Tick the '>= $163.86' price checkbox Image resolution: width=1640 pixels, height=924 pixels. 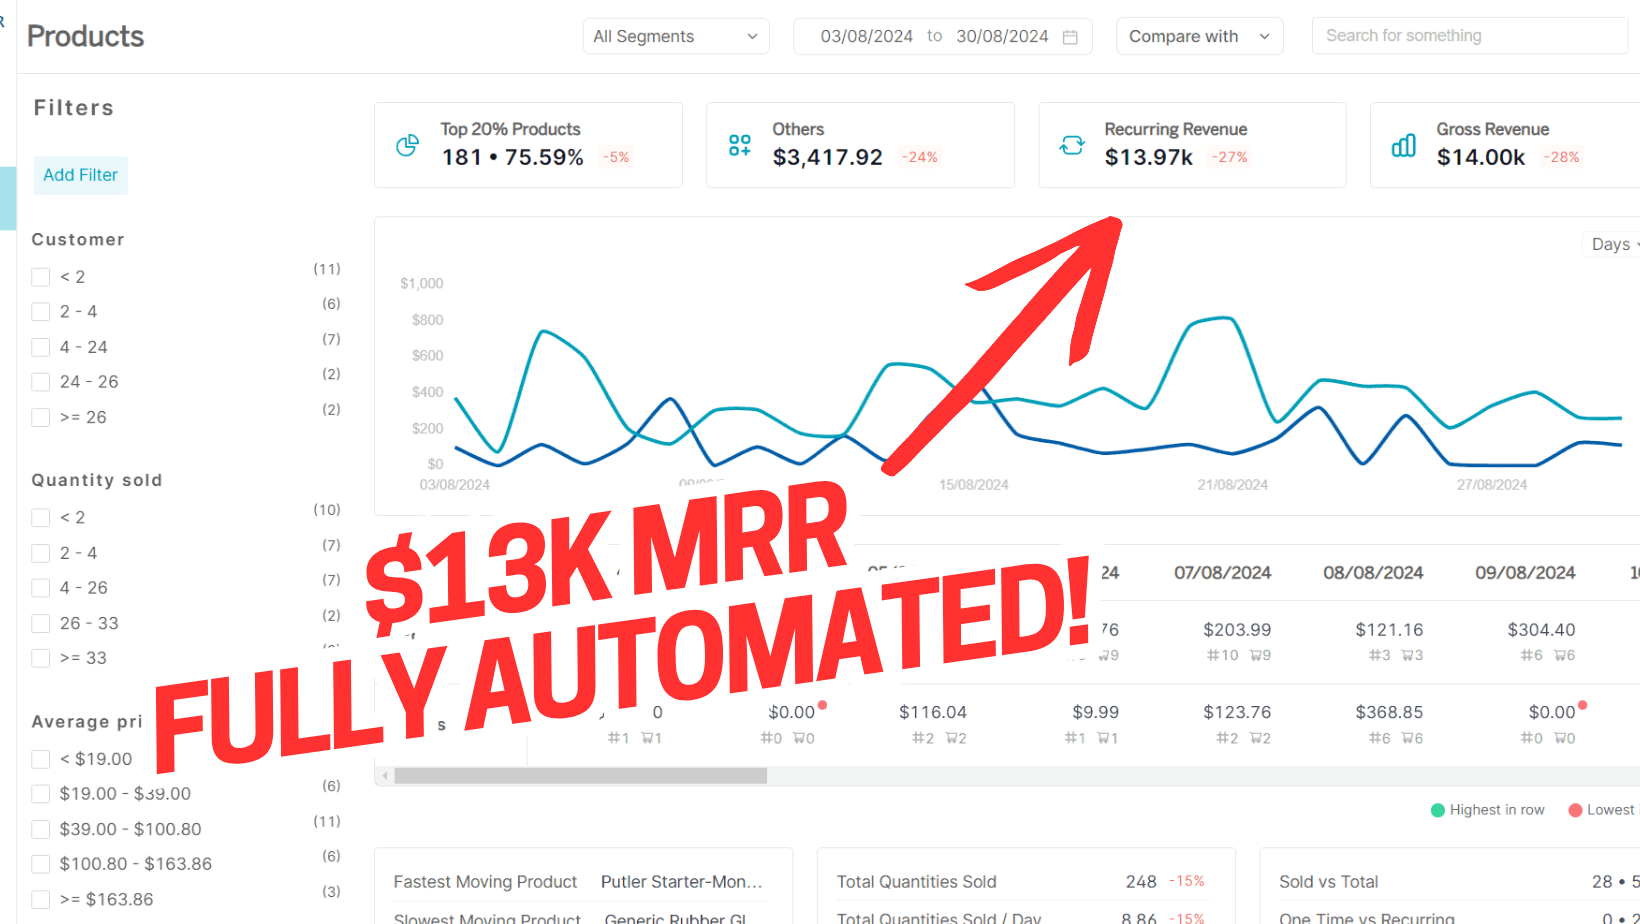point(41,899)
